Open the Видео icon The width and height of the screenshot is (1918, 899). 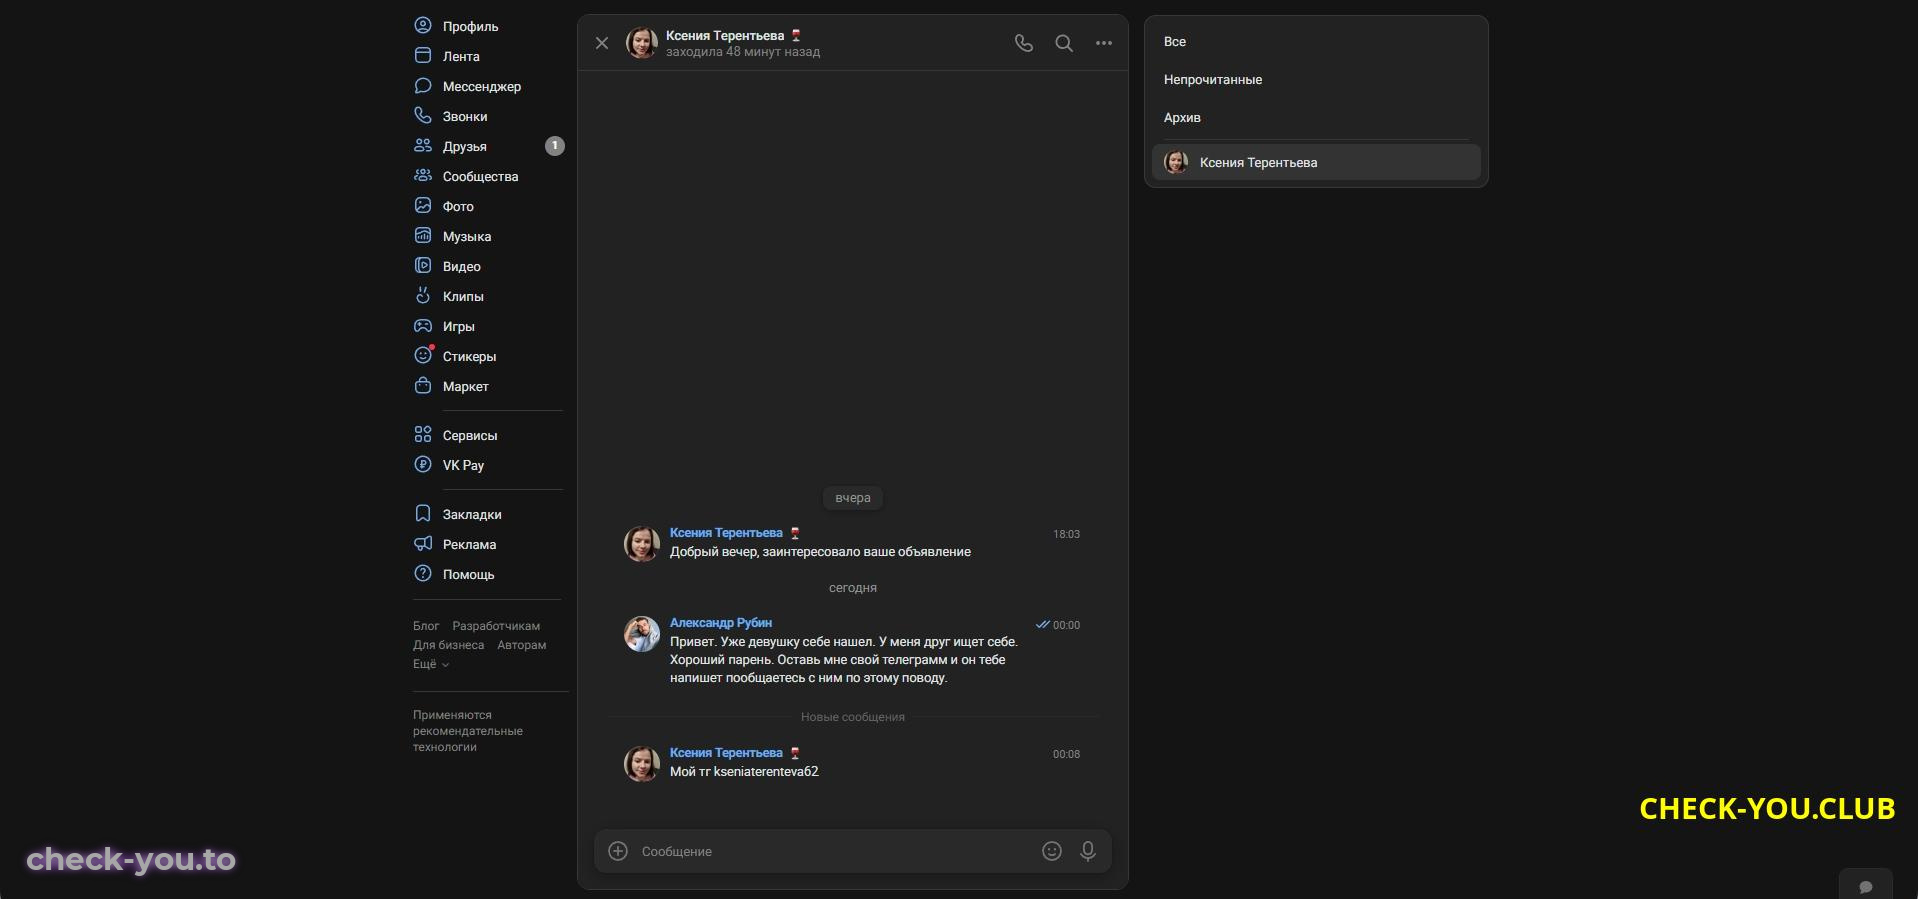click(x=423, y=265)
